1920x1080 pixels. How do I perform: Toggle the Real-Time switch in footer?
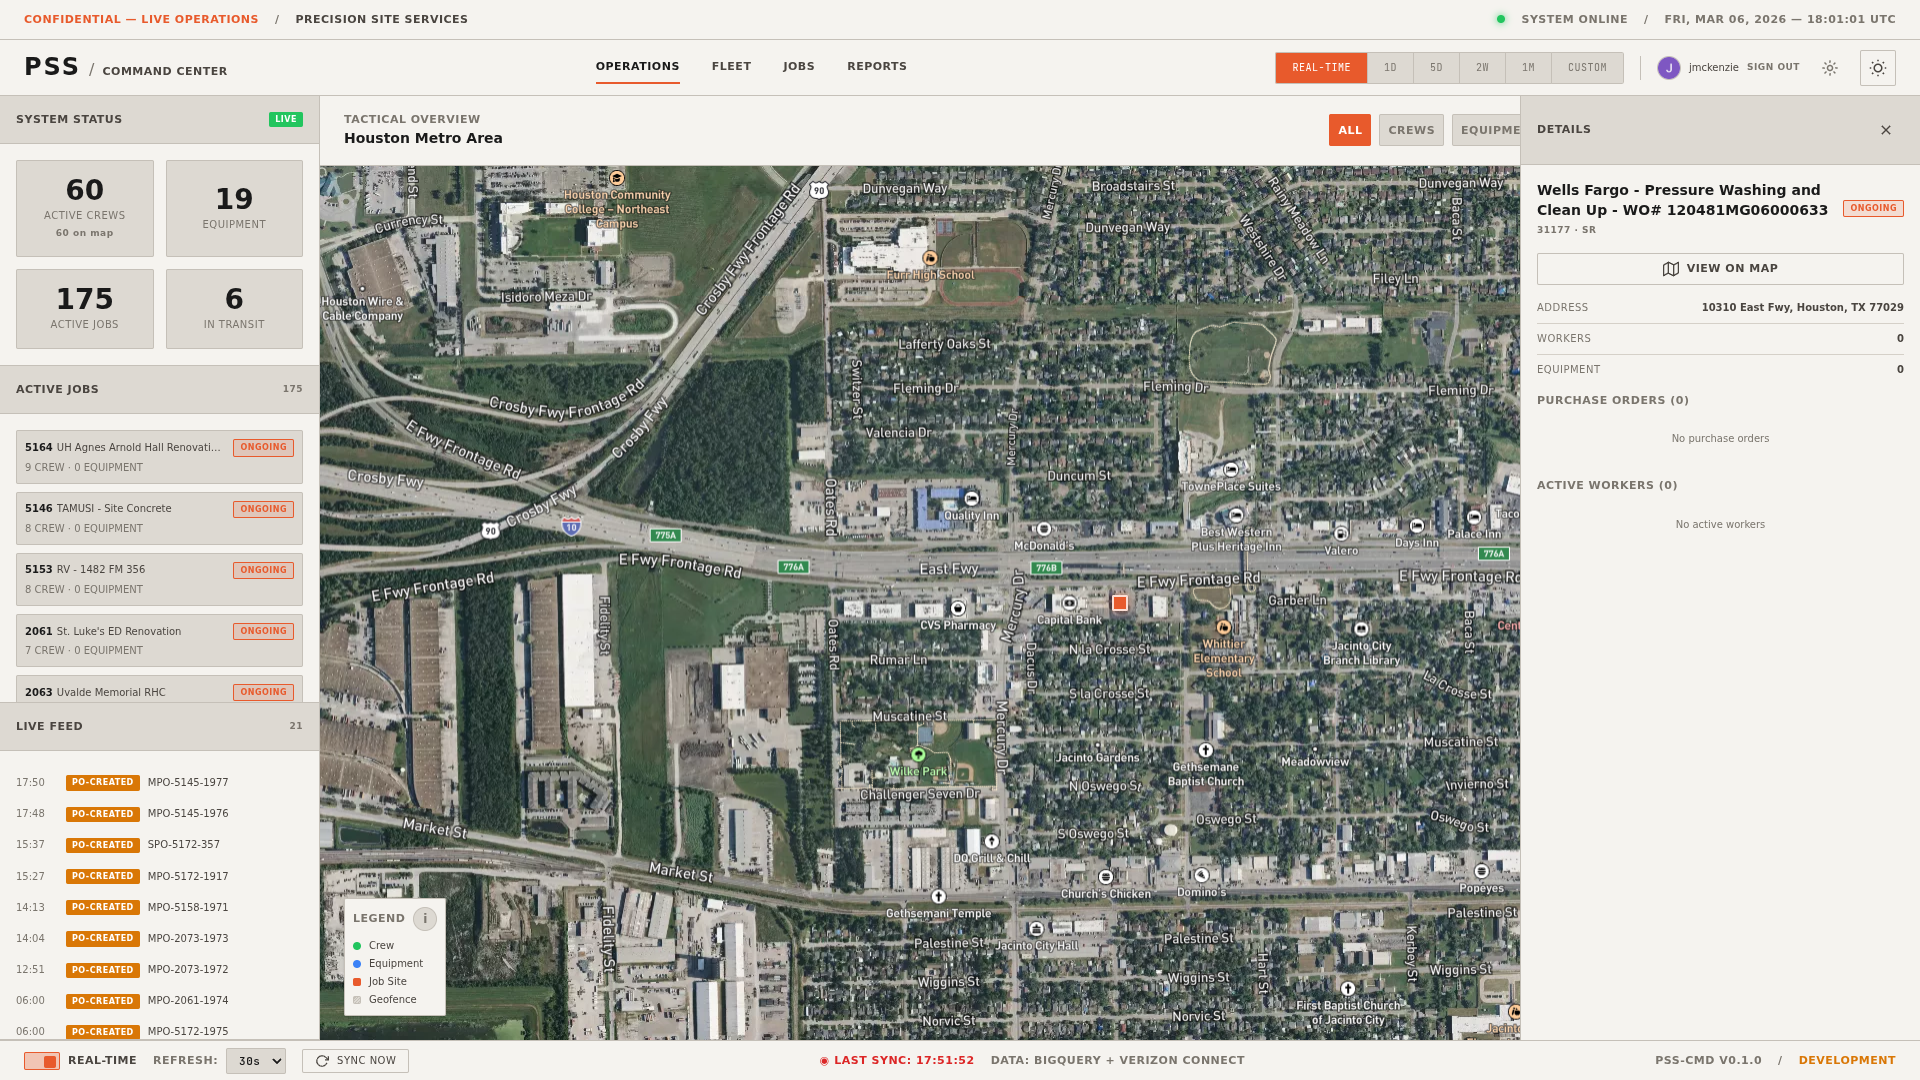tap(42, 1061)
